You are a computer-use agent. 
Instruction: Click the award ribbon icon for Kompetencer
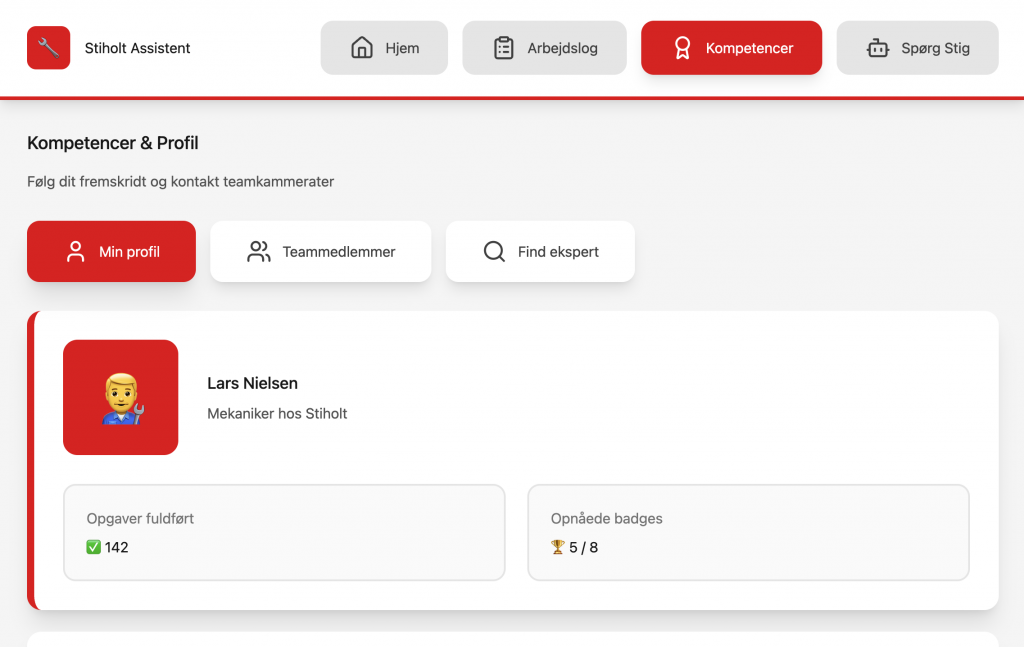pyautogui.click(x=682, y=48)
